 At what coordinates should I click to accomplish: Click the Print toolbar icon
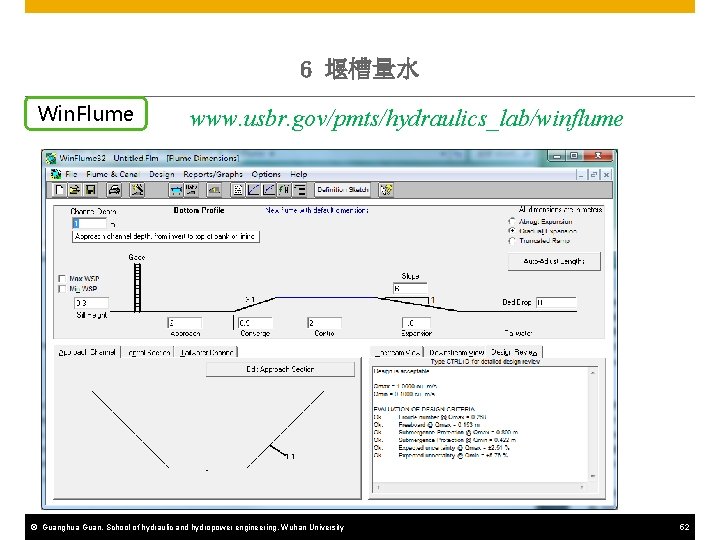[x=114, y=190]
